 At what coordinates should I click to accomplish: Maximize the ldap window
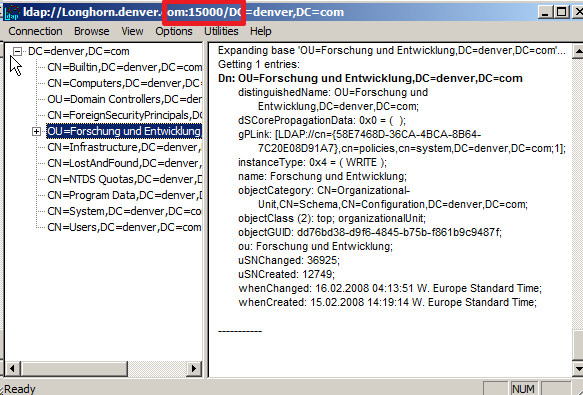[561, 12]
